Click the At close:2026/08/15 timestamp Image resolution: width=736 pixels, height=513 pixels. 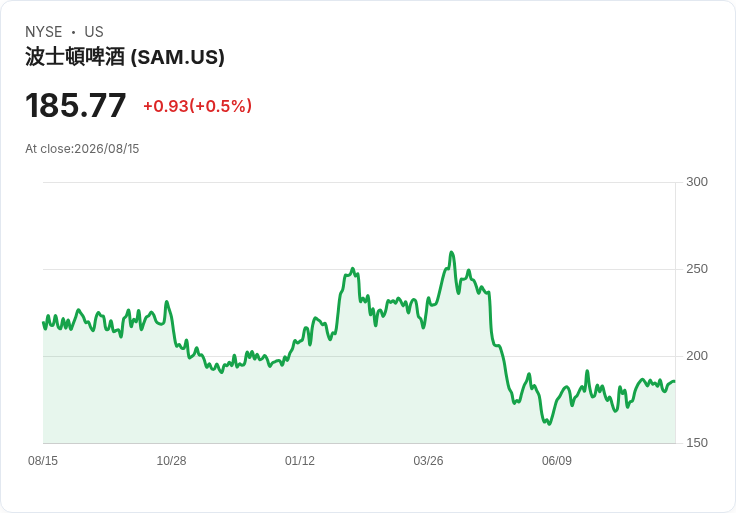tap(82, 149)
